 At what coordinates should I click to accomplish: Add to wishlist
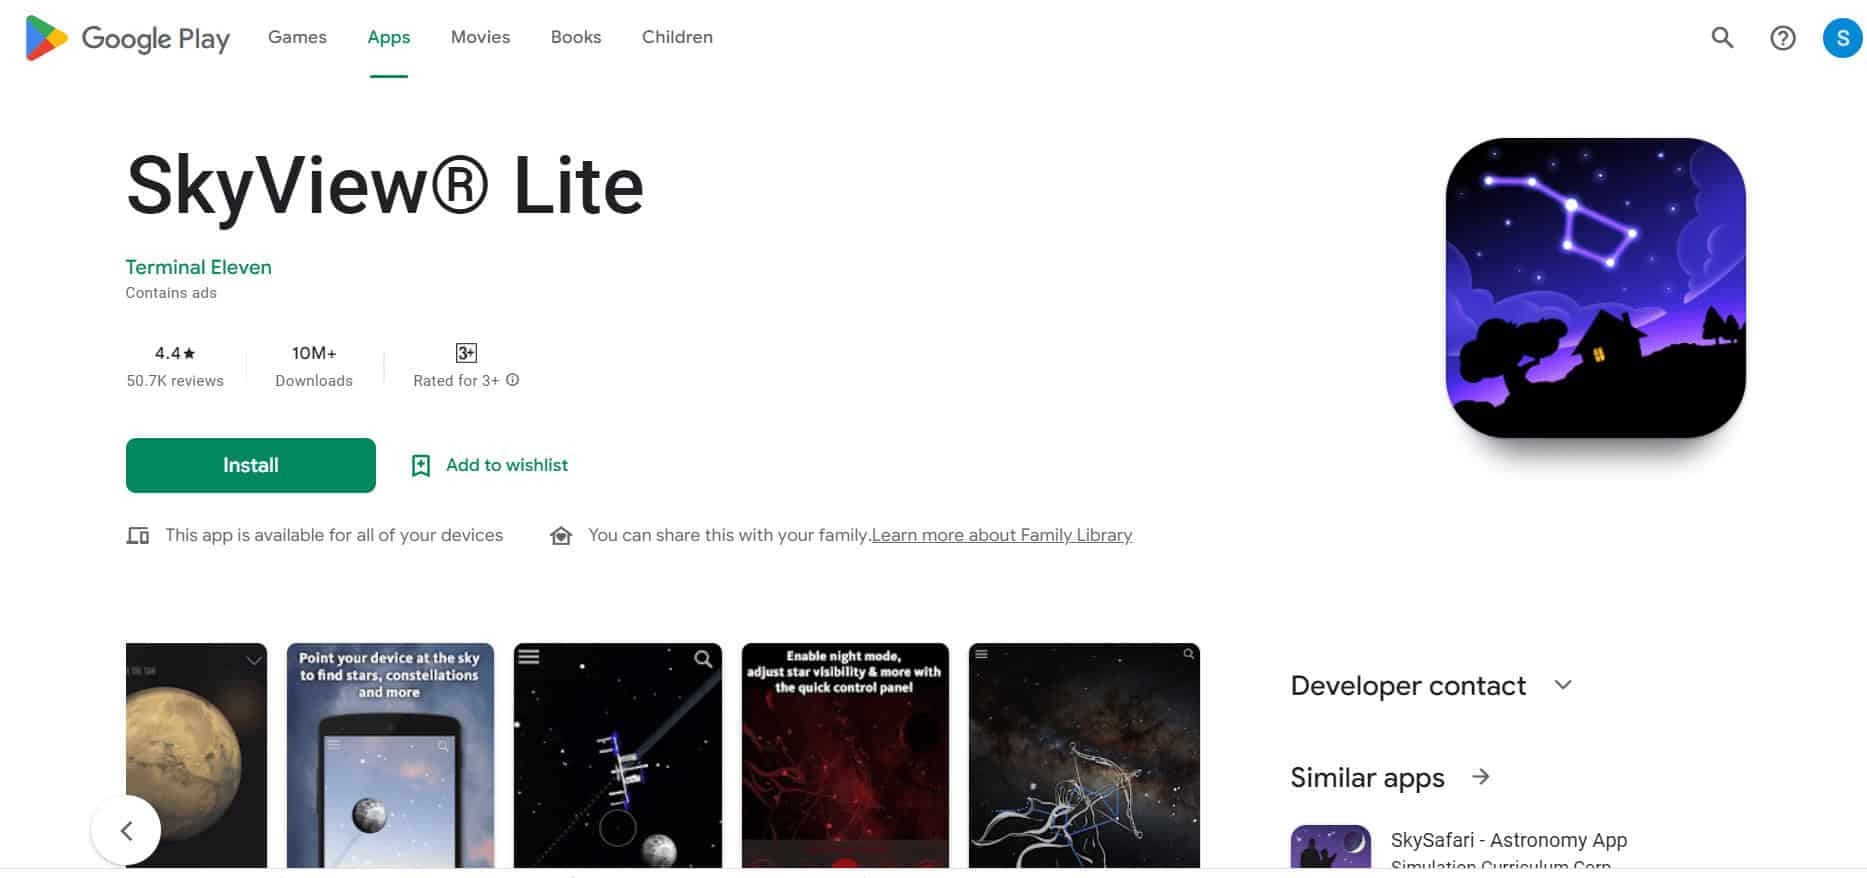(489, 465)
